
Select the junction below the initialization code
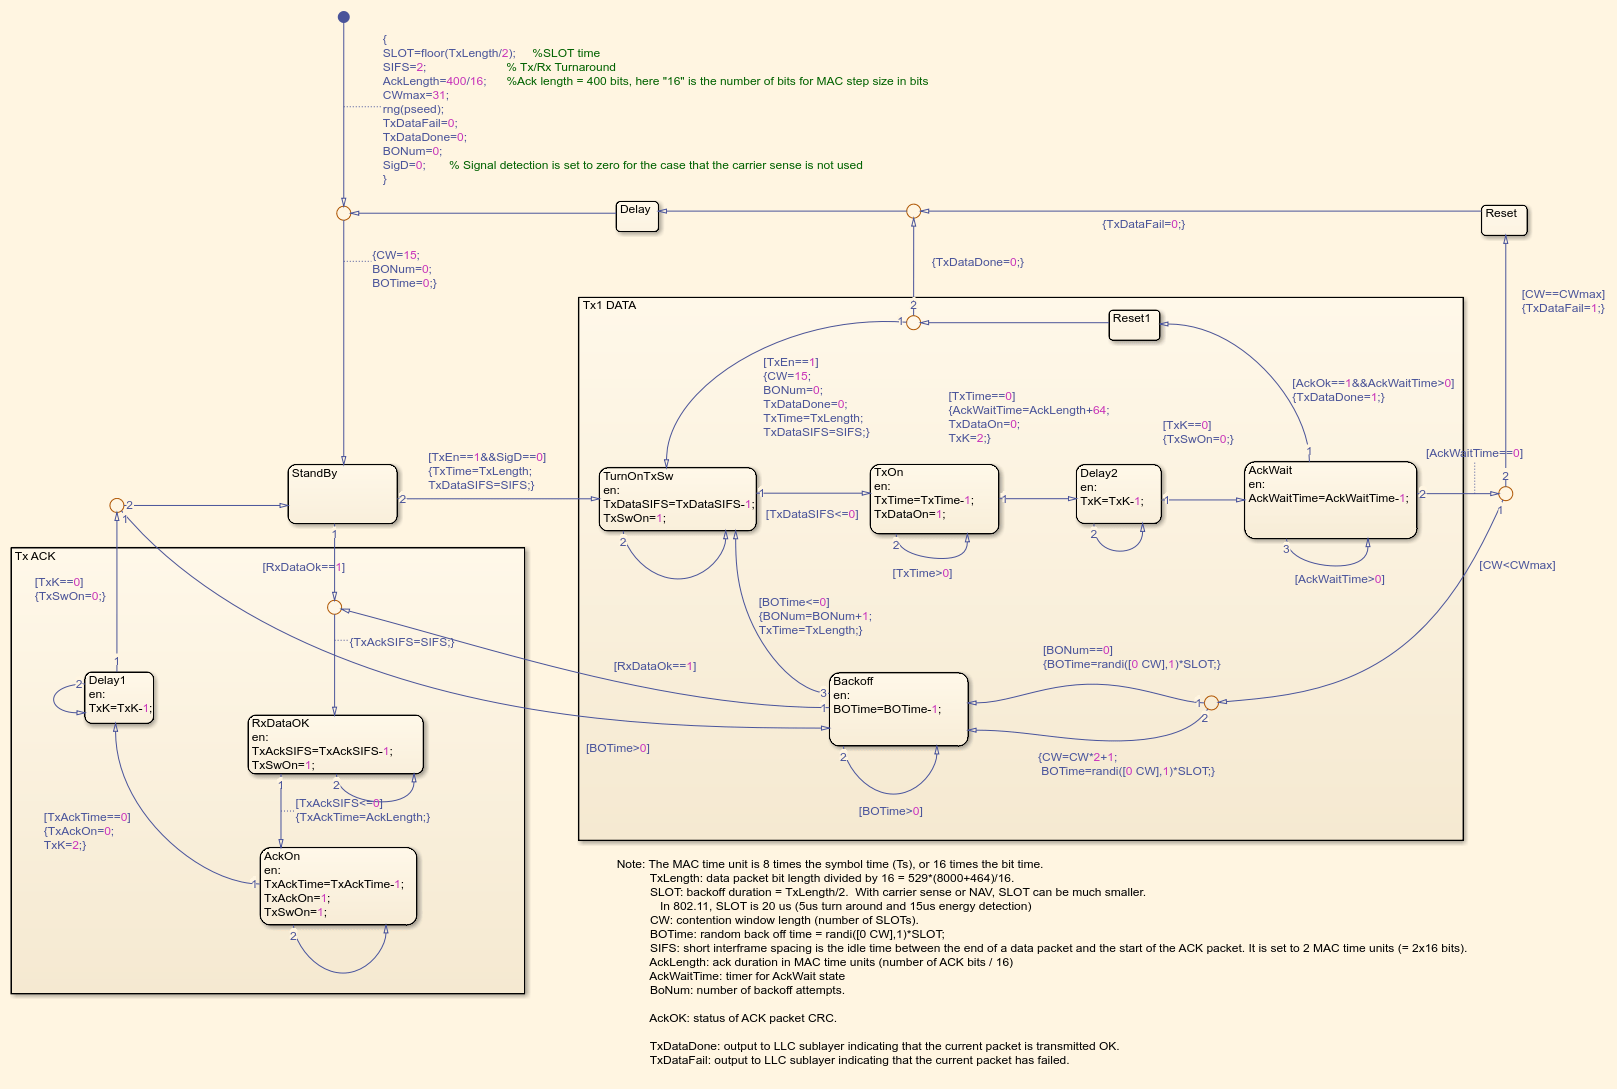[344, 213]
